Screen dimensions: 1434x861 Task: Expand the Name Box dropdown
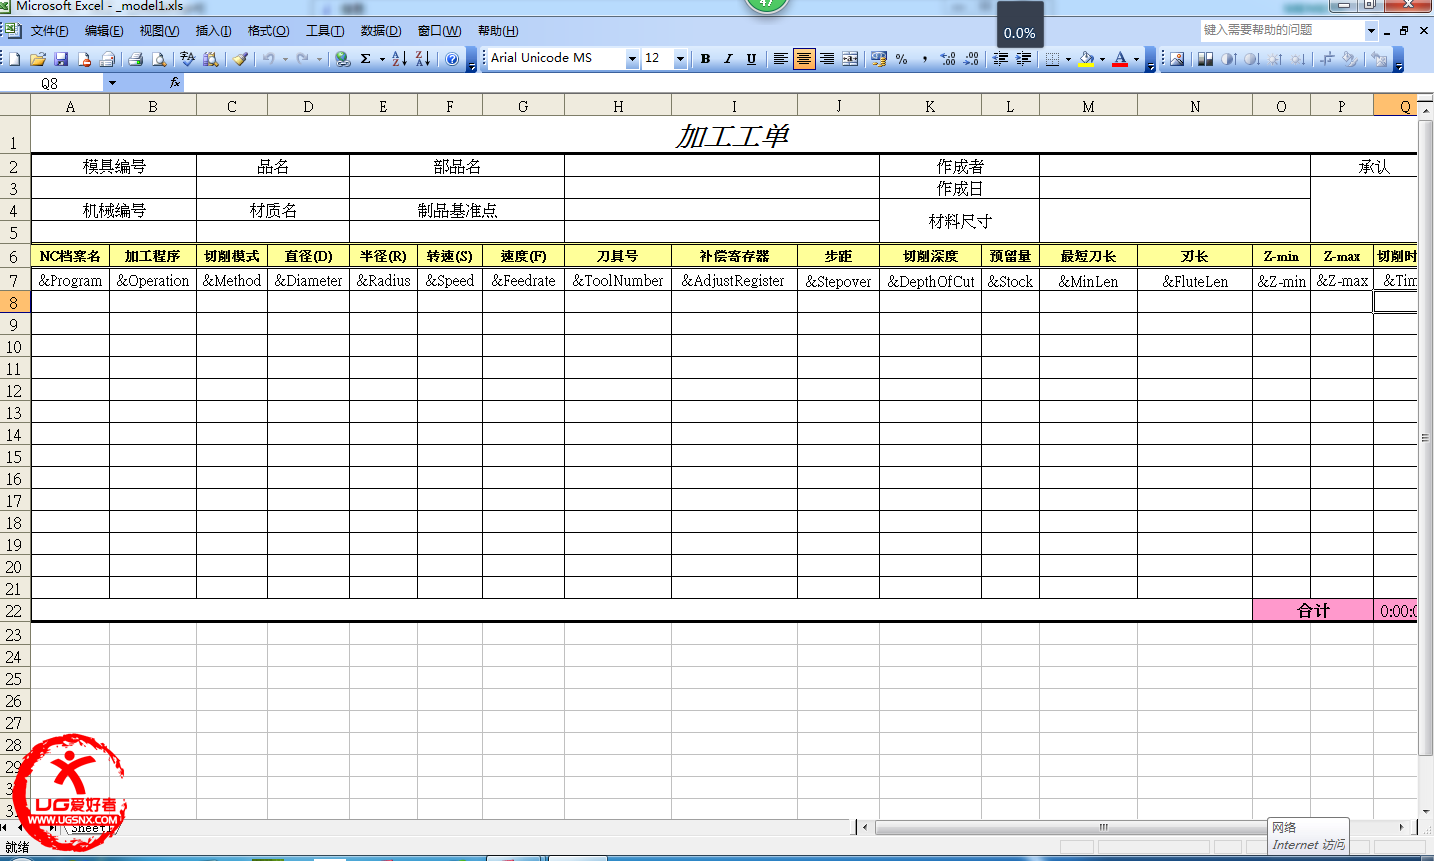point(112,83)
